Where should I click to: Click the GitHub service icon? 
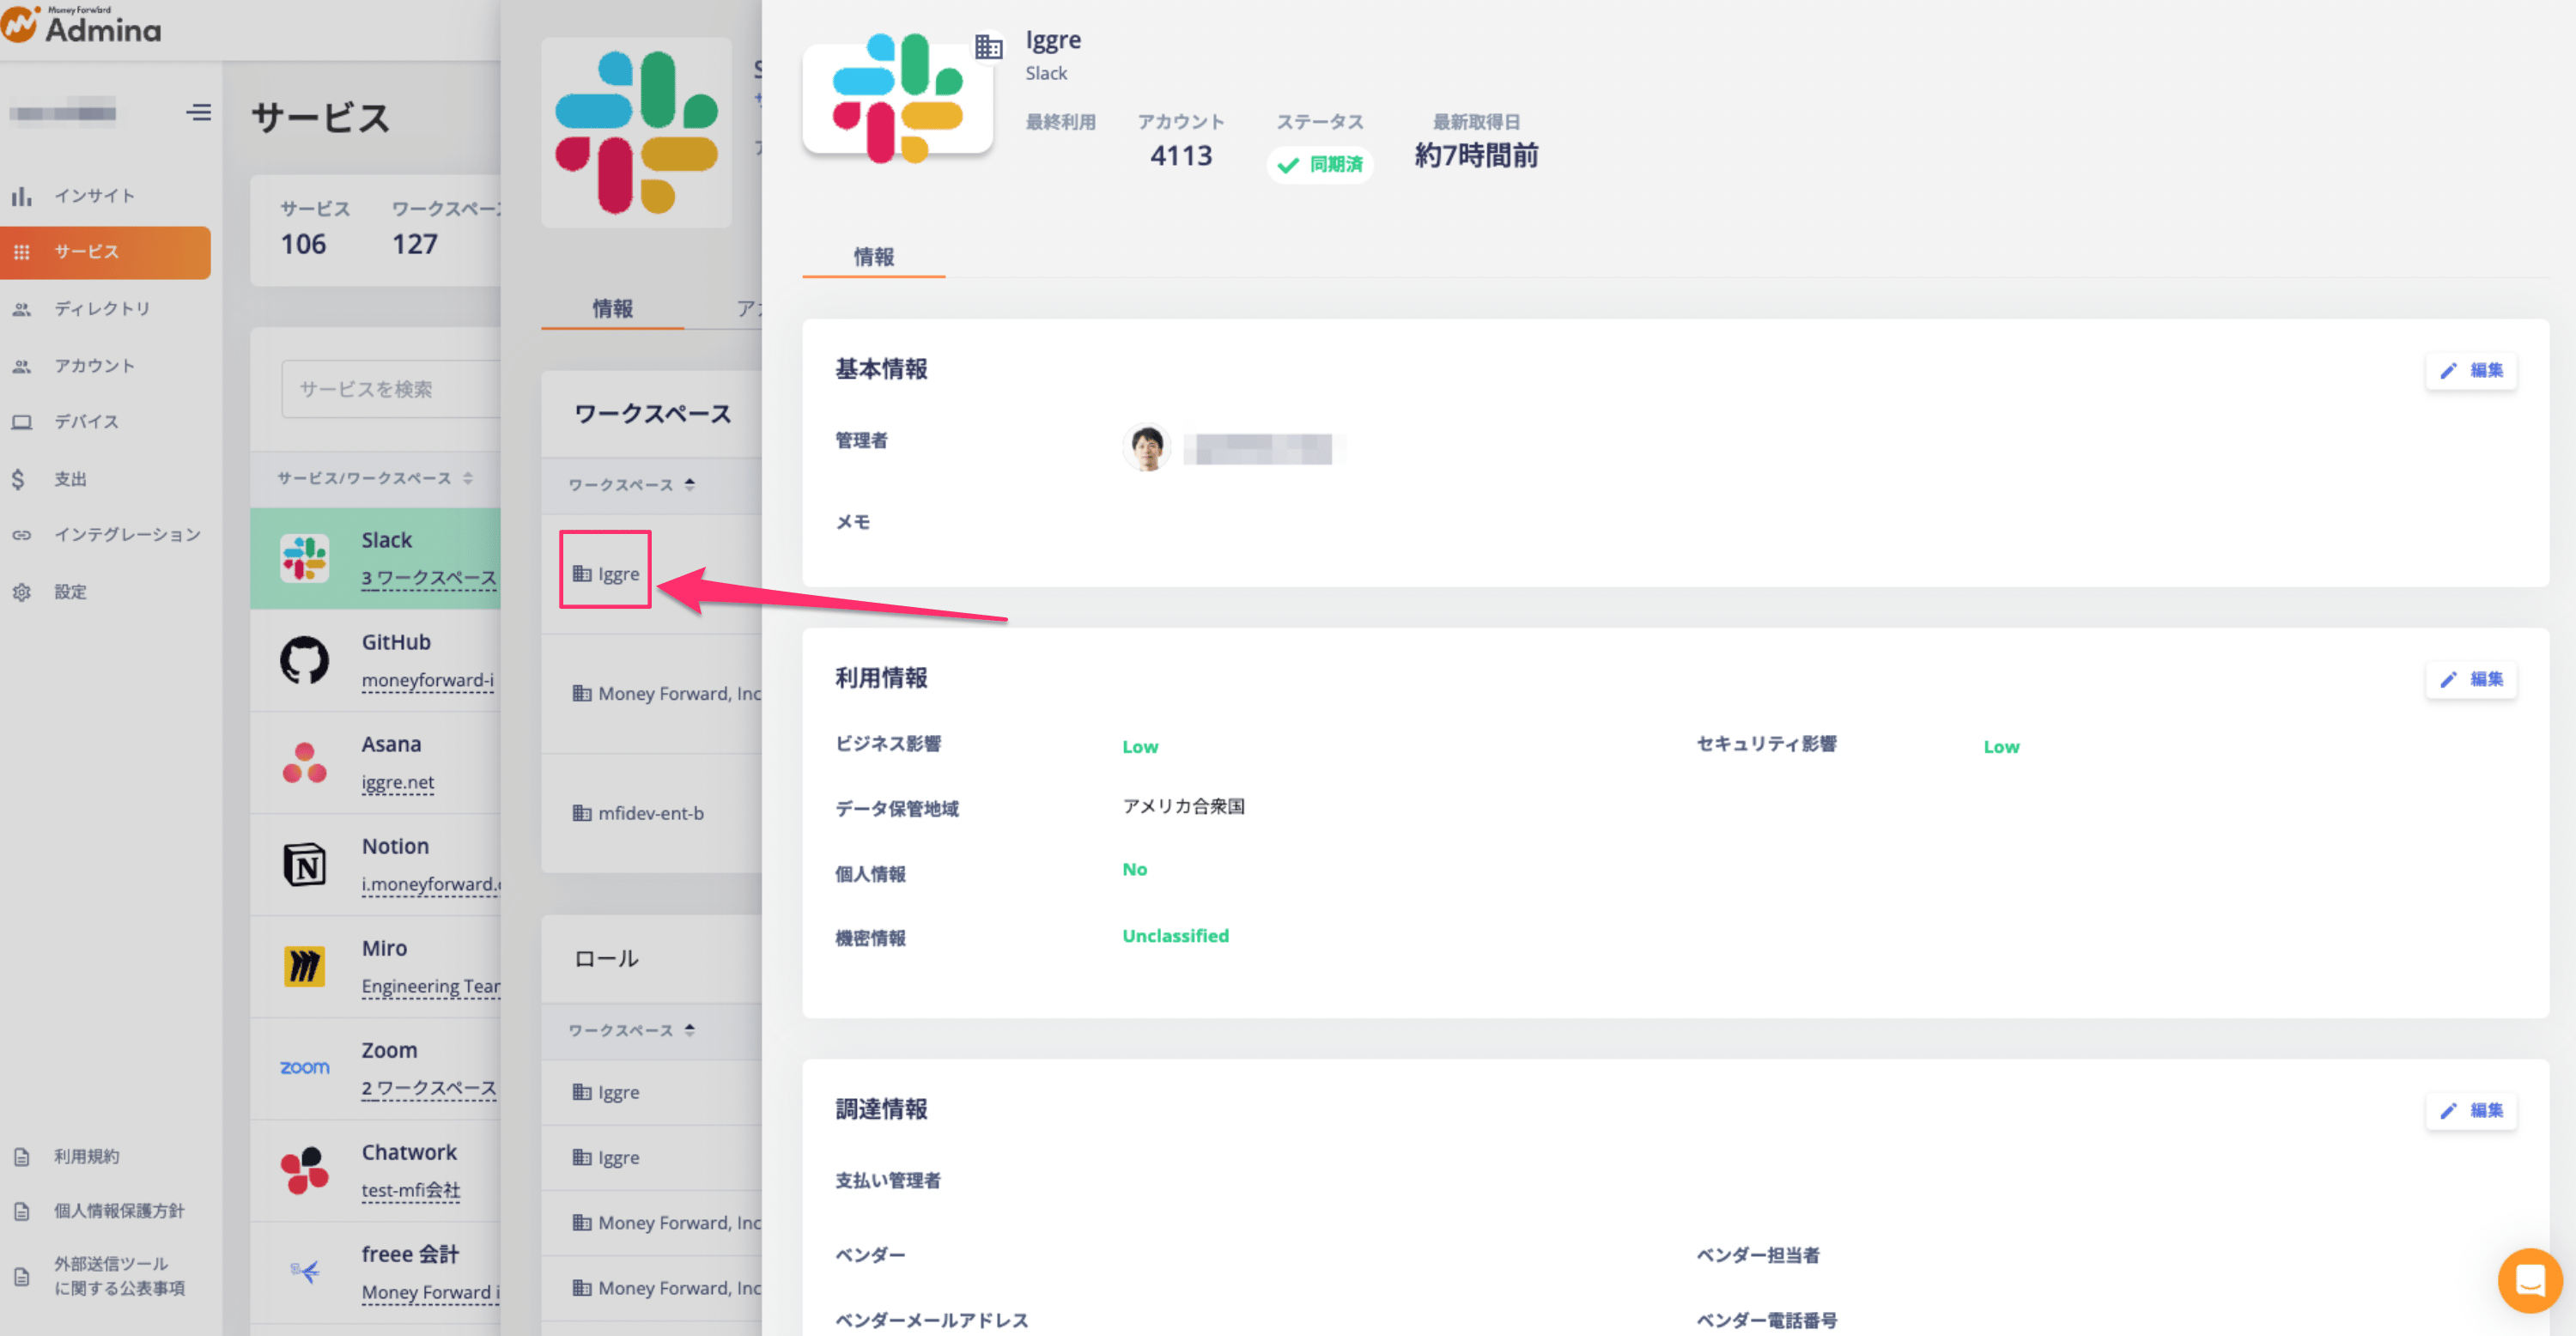pyautogui.click(x=305, y=661)
